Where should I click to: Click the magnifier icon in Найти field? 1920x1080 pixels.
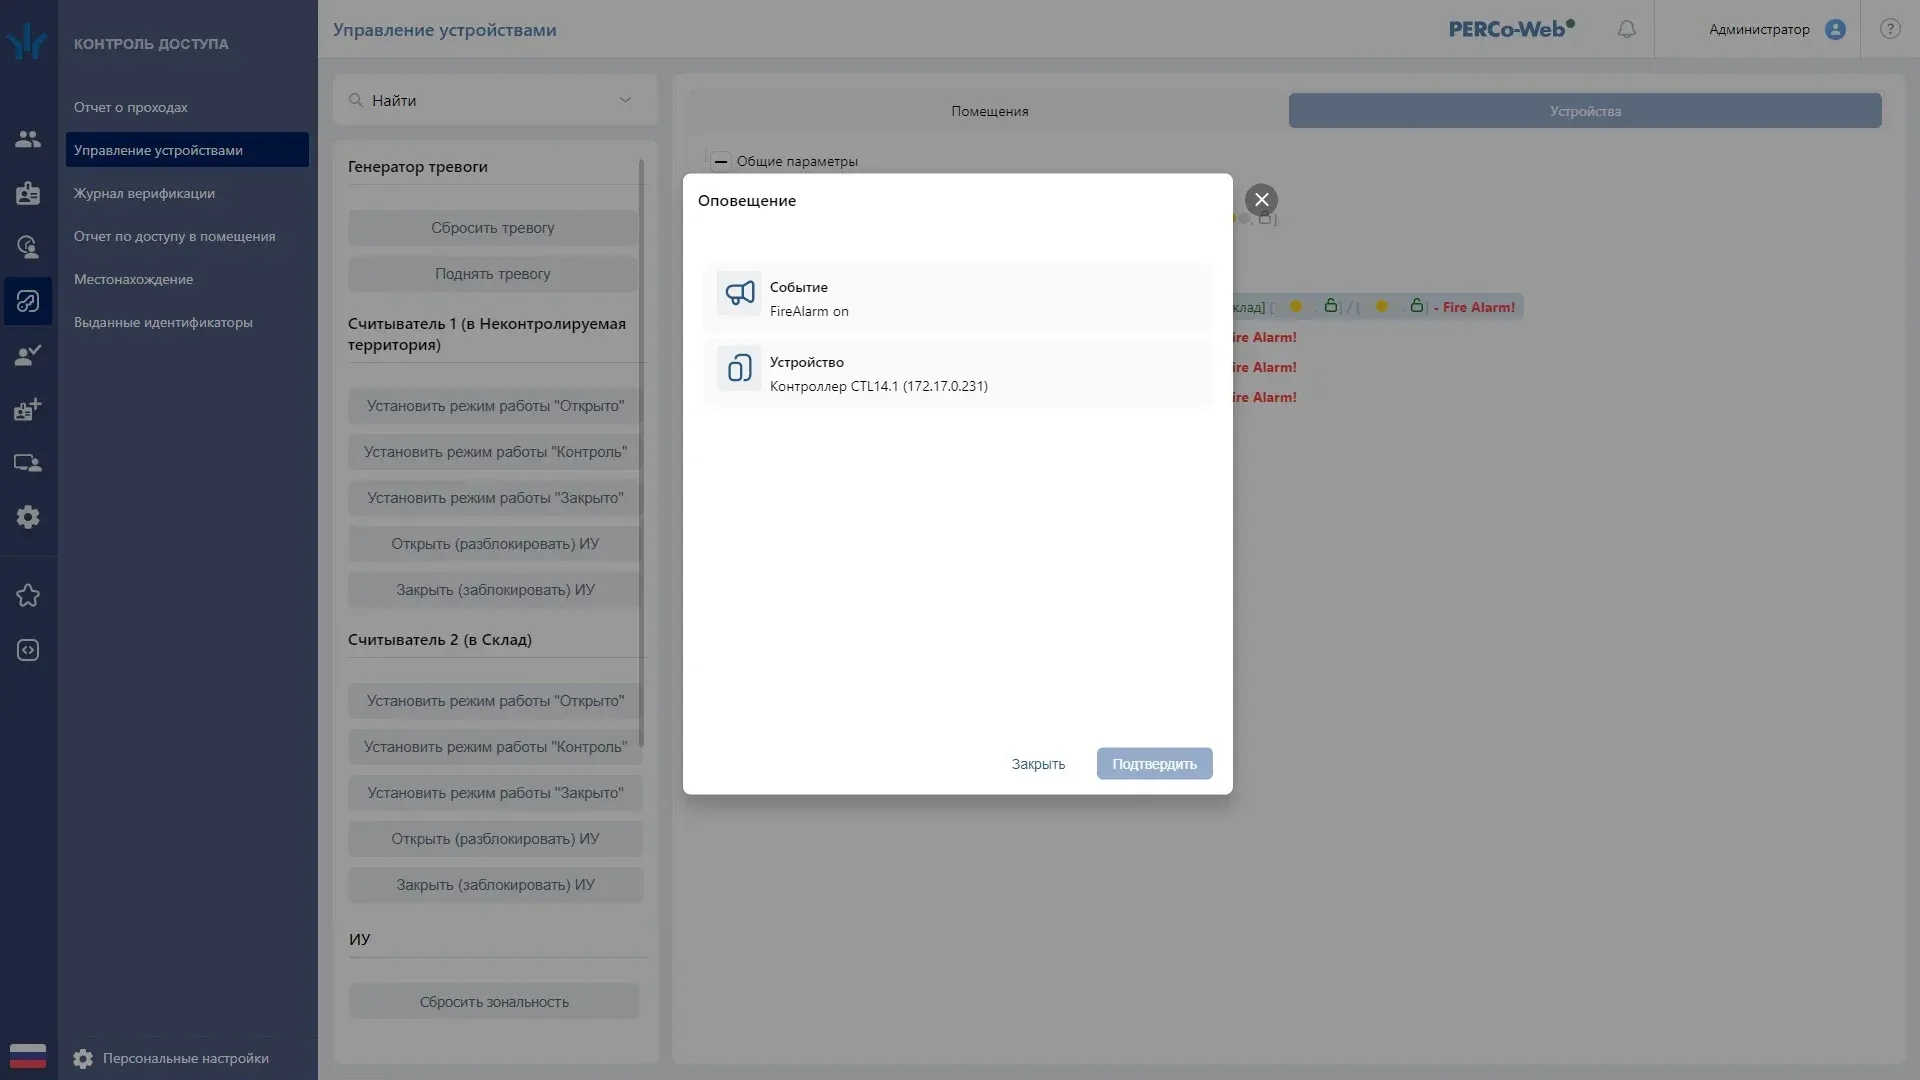pyautogui.click(x=356, y=100)
